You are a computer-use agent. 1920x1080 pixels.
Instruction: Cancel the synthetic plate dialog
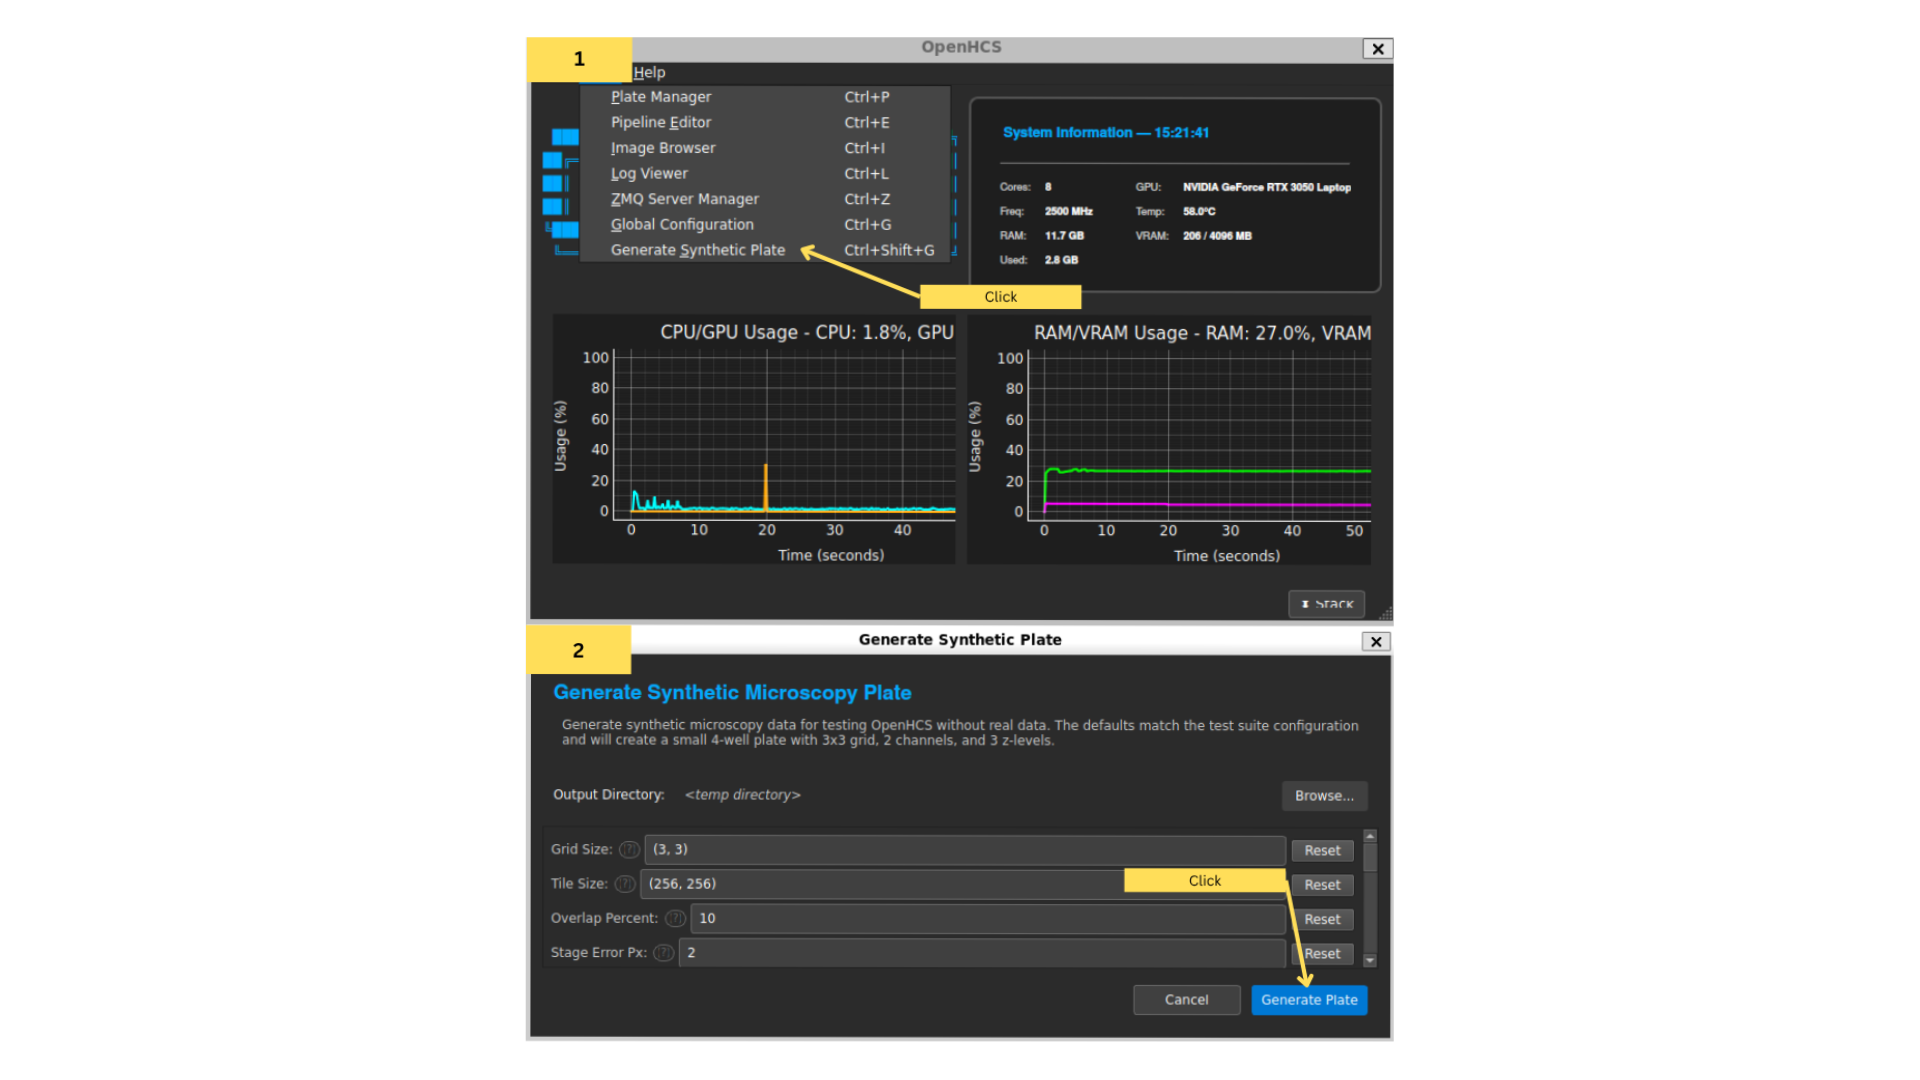click(x=1186, y=1000)
